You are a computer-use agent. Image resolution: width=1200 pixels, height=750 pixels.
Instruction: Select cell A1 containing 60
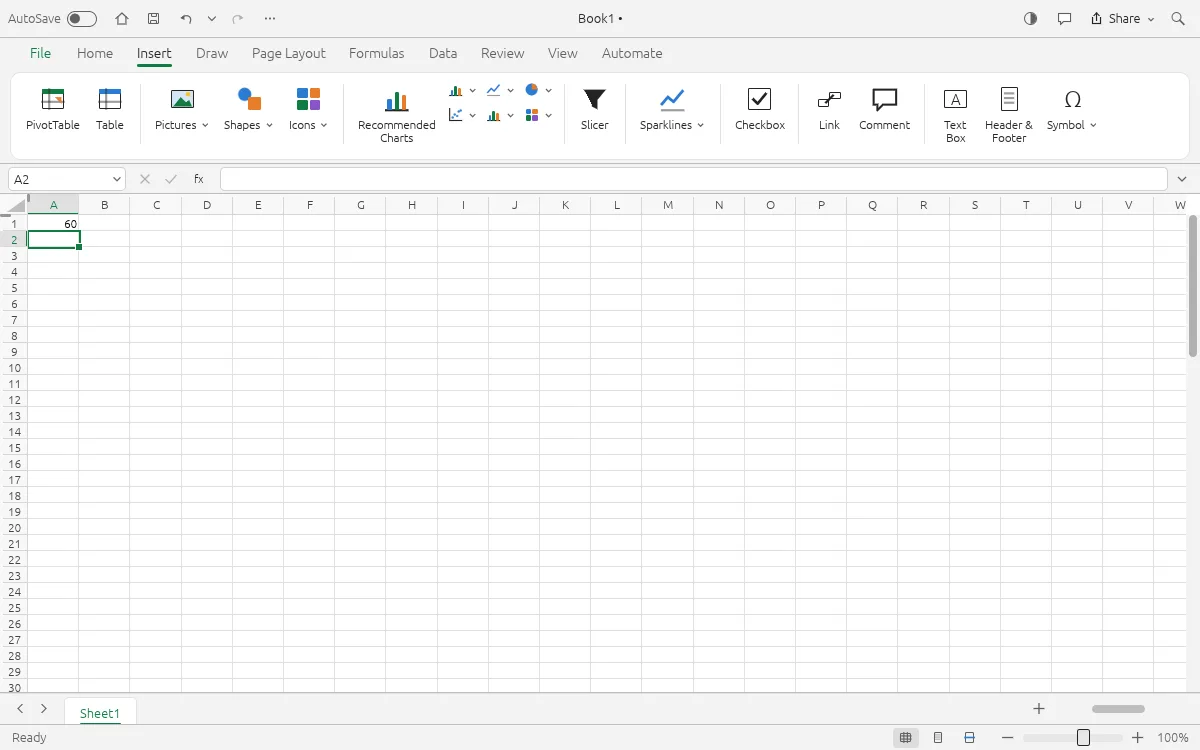point(54,223)
